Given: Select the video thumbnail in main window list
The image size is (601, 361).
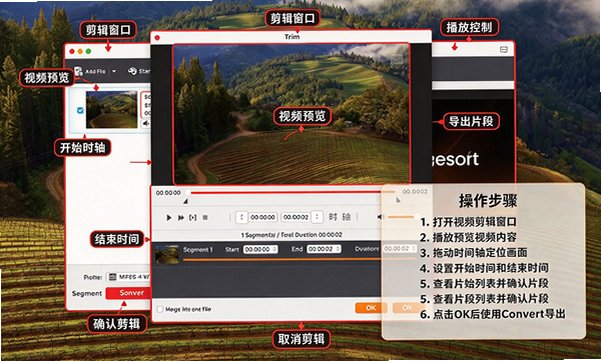Looking at the screenshot, I should tap(112, 110).
